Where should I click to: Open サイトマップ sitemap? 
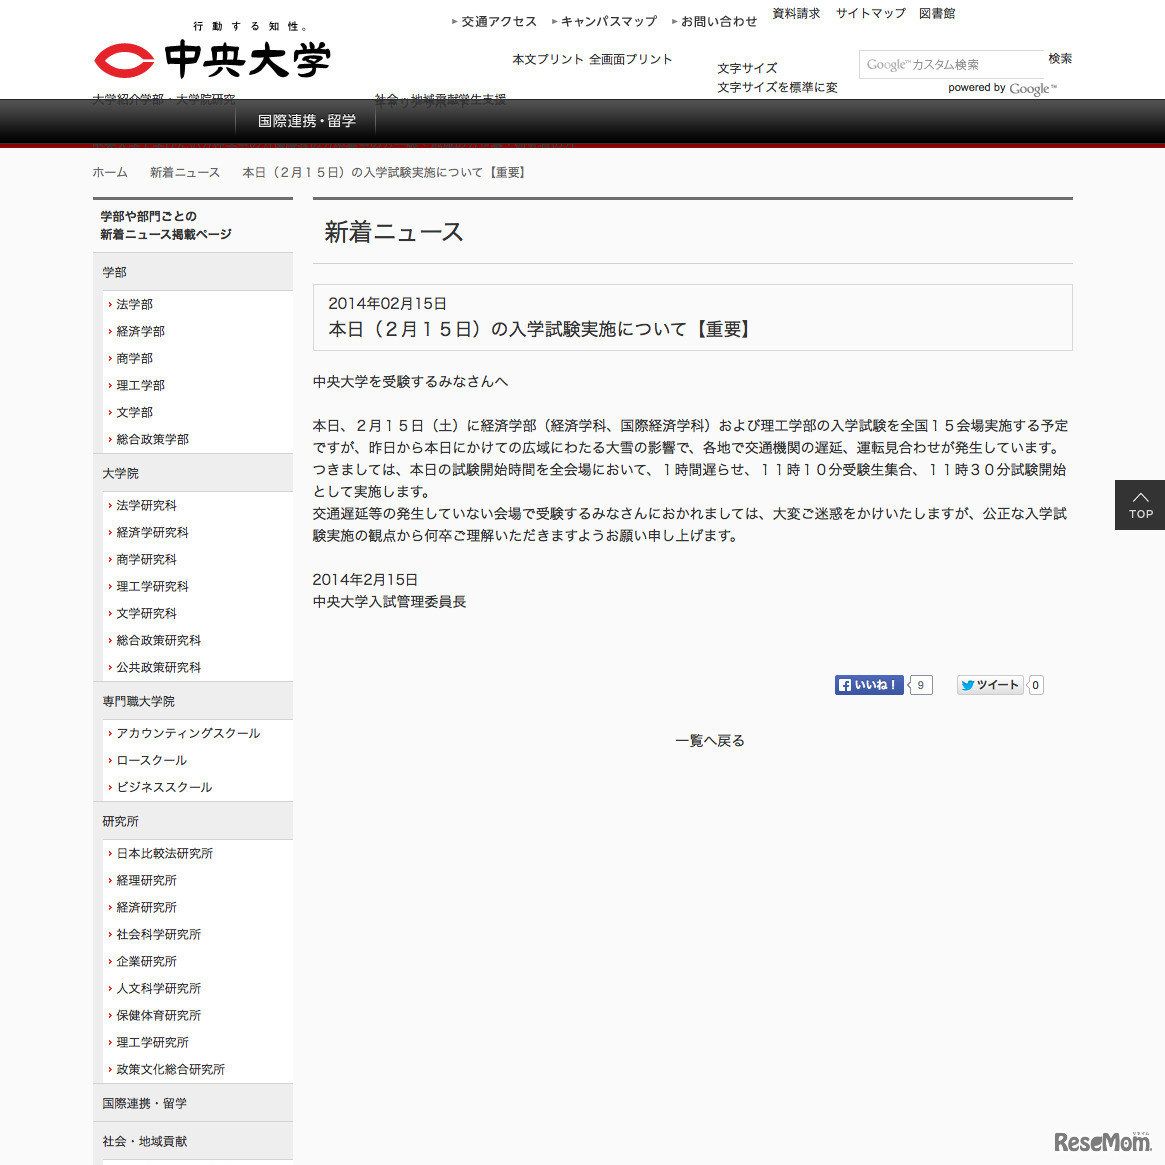tap(870, 13)
